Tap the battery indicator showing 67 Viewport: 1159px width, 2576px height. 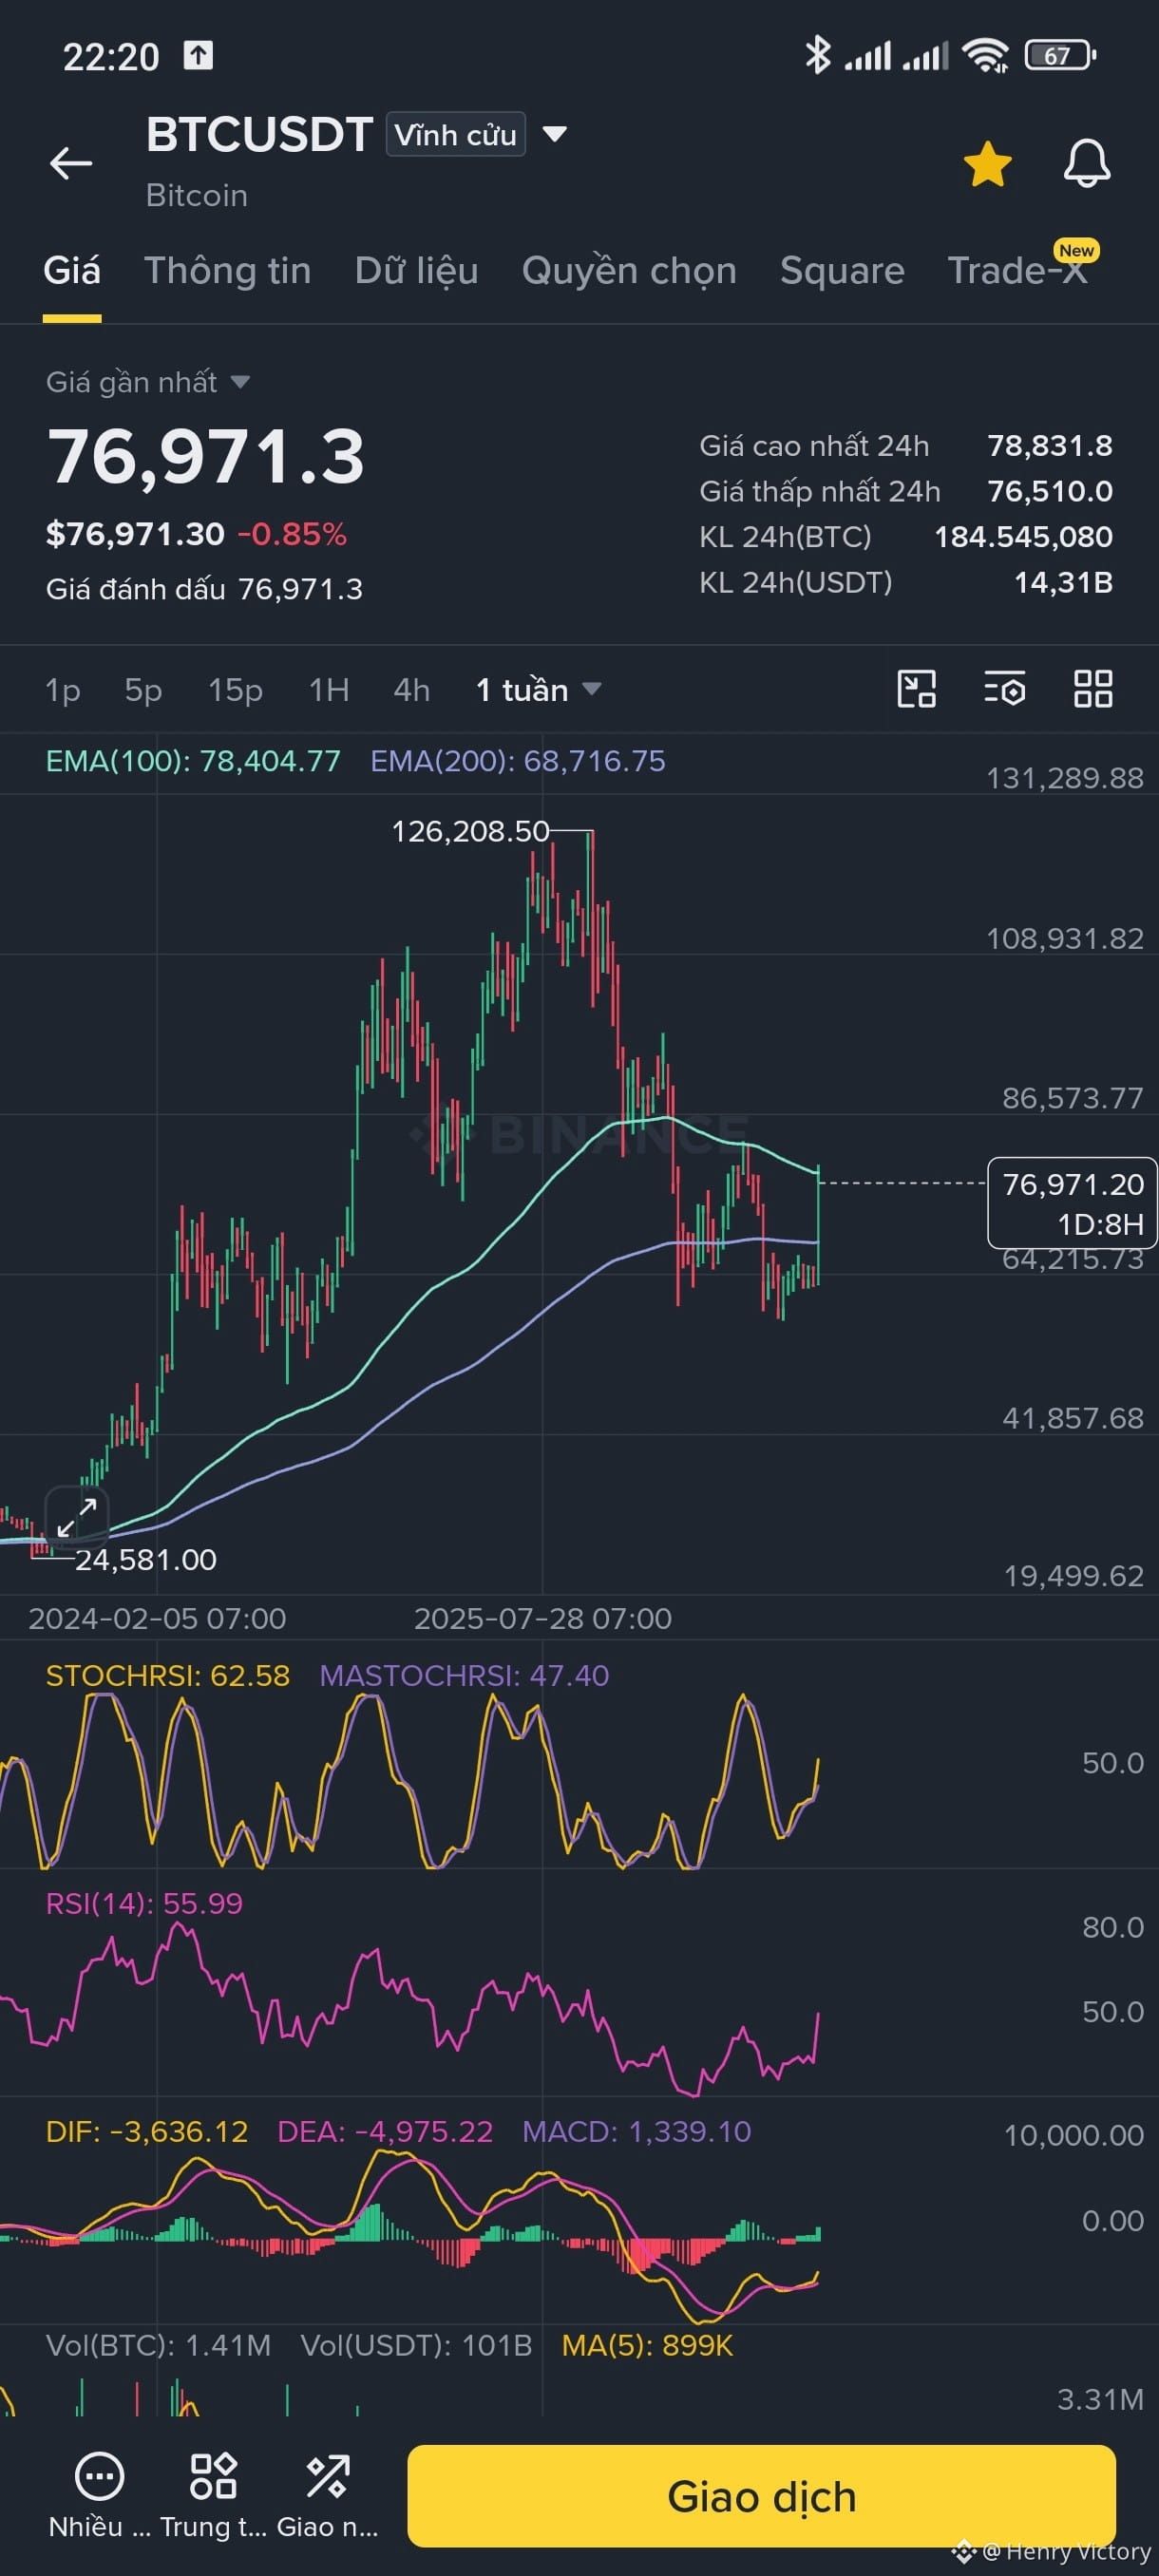click(1060, 55)
